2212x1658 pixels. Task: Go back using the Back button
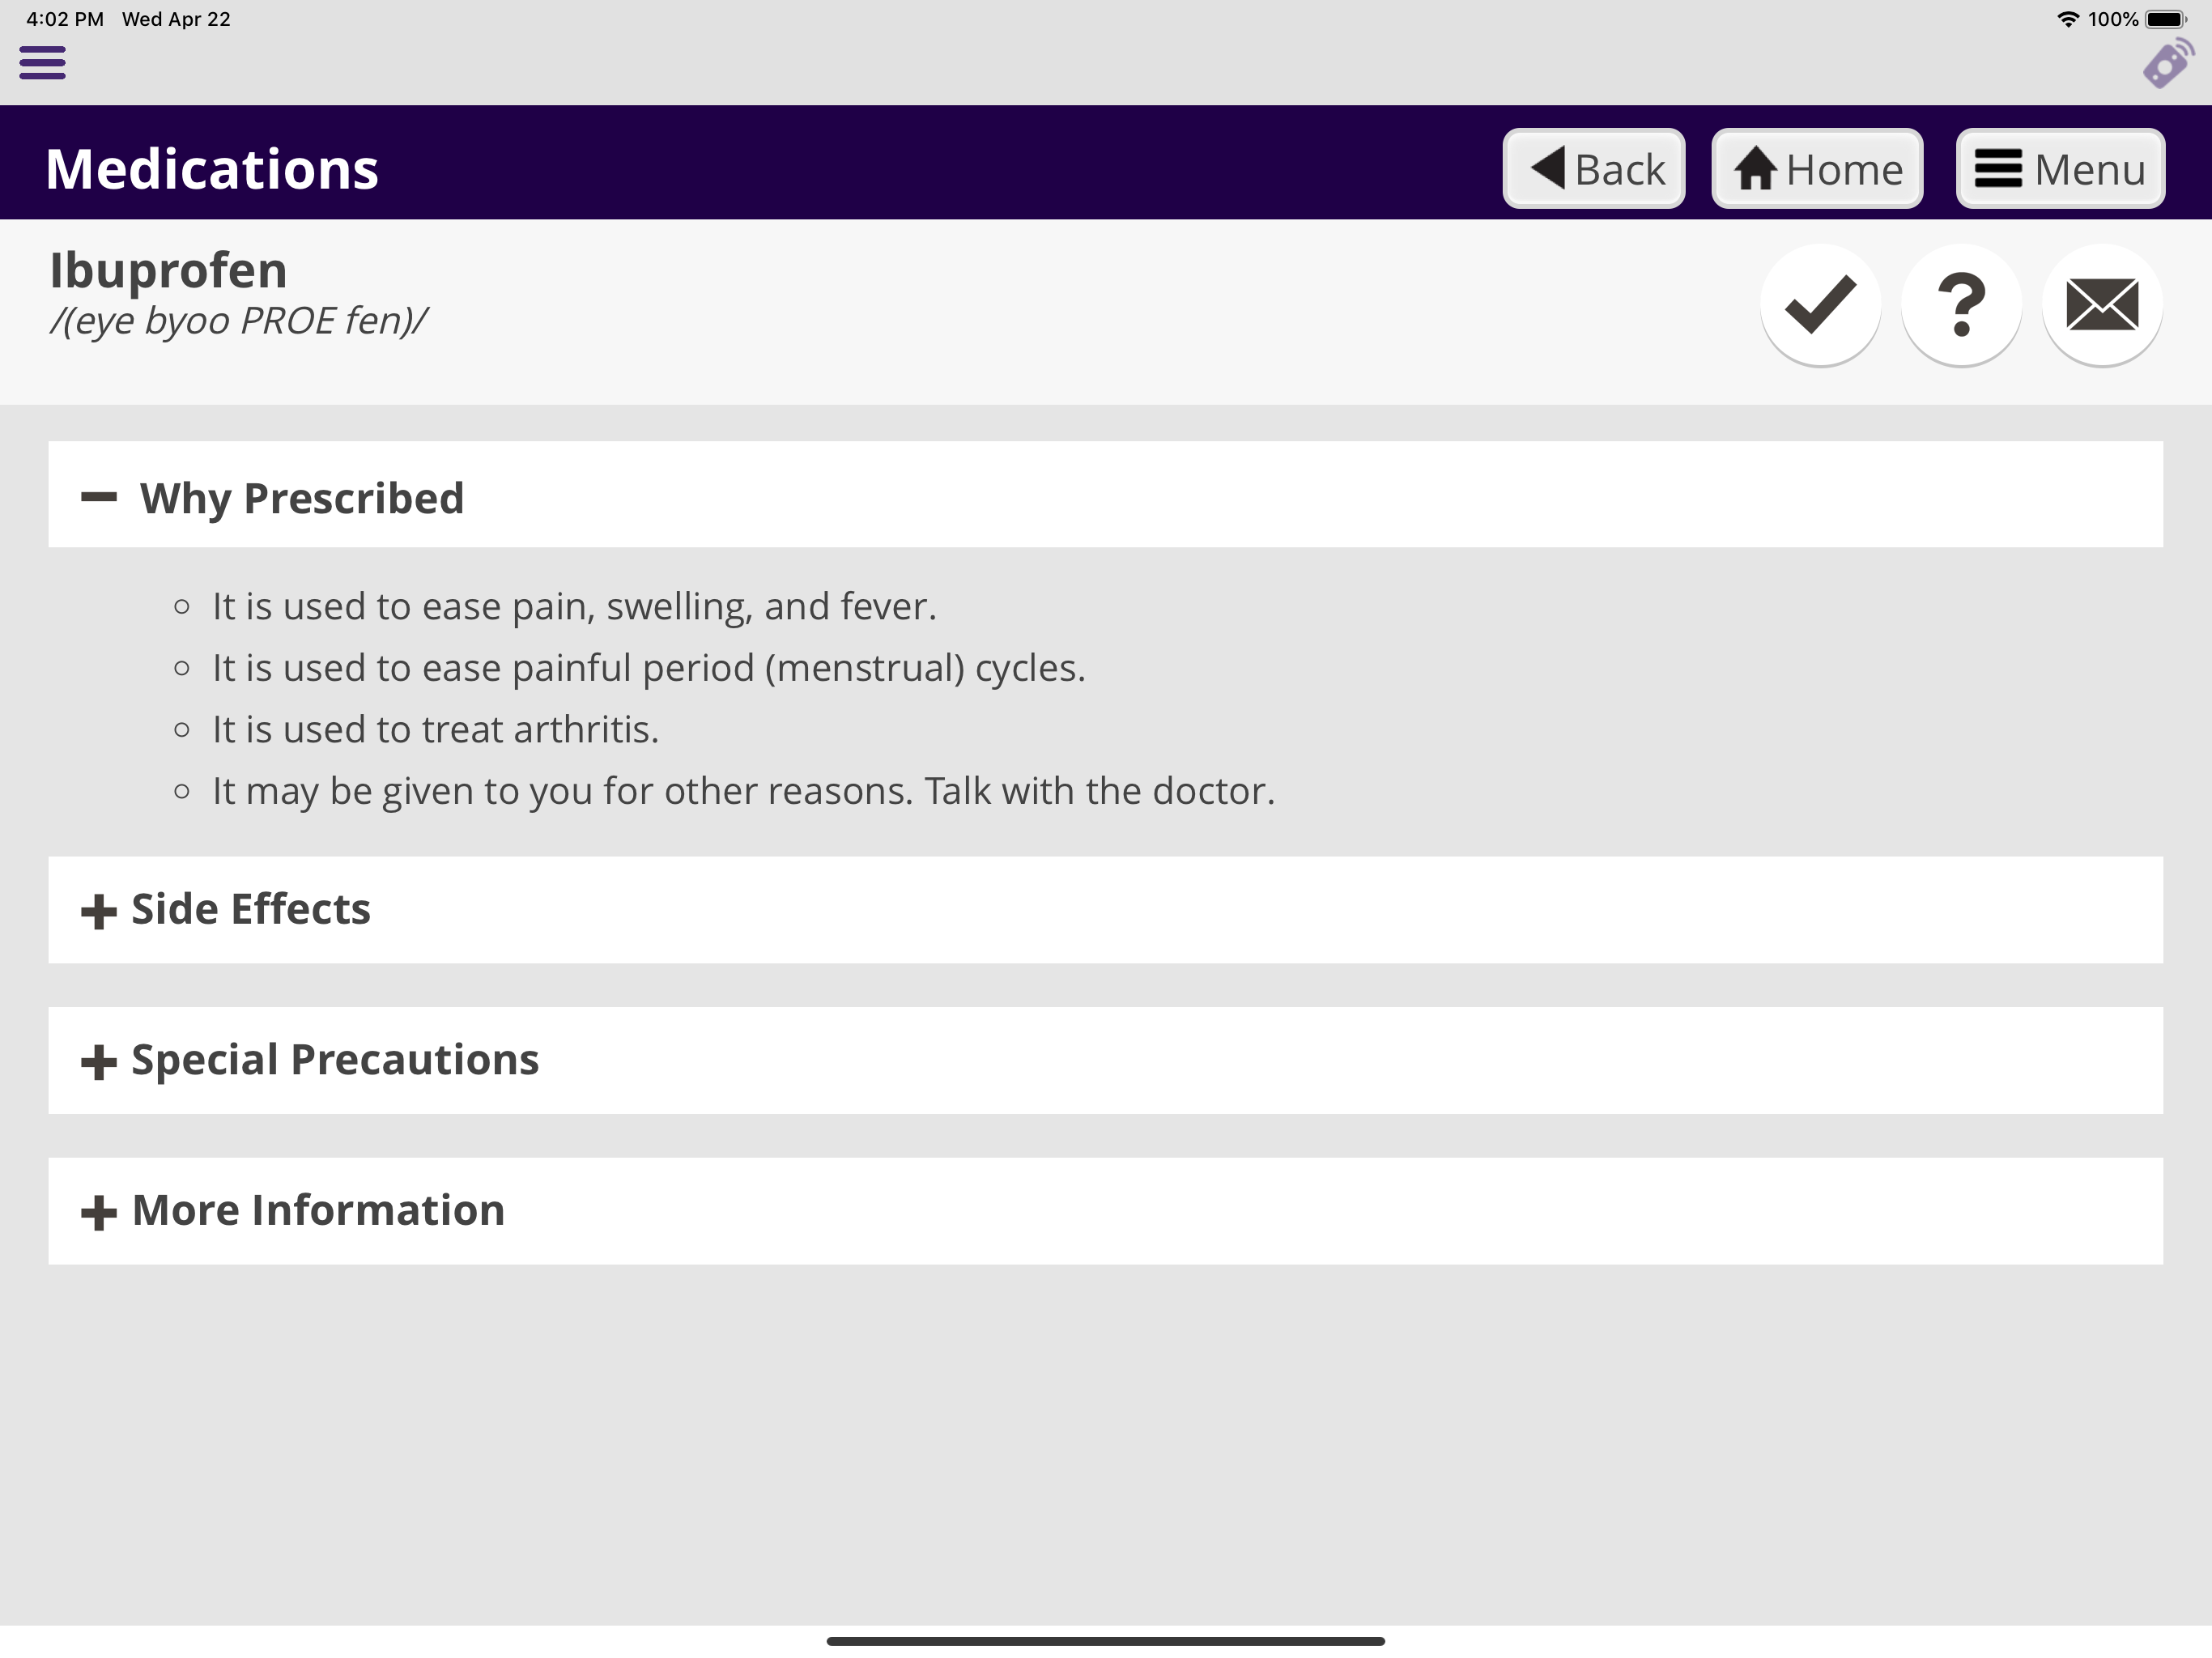1594,168
